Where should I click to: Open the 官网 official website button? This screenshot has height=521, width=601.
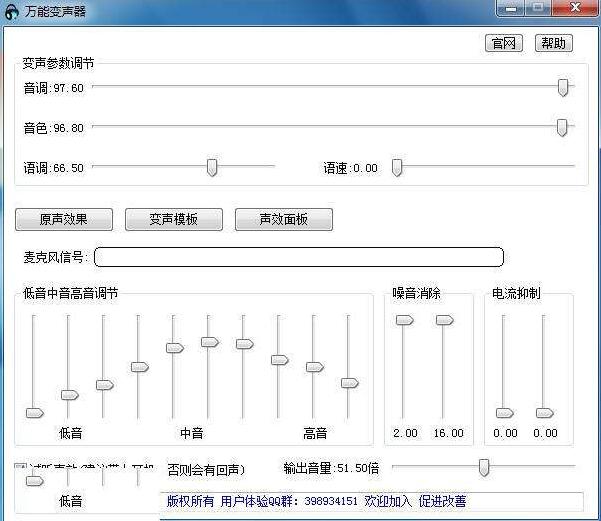[x=504, y=43]
